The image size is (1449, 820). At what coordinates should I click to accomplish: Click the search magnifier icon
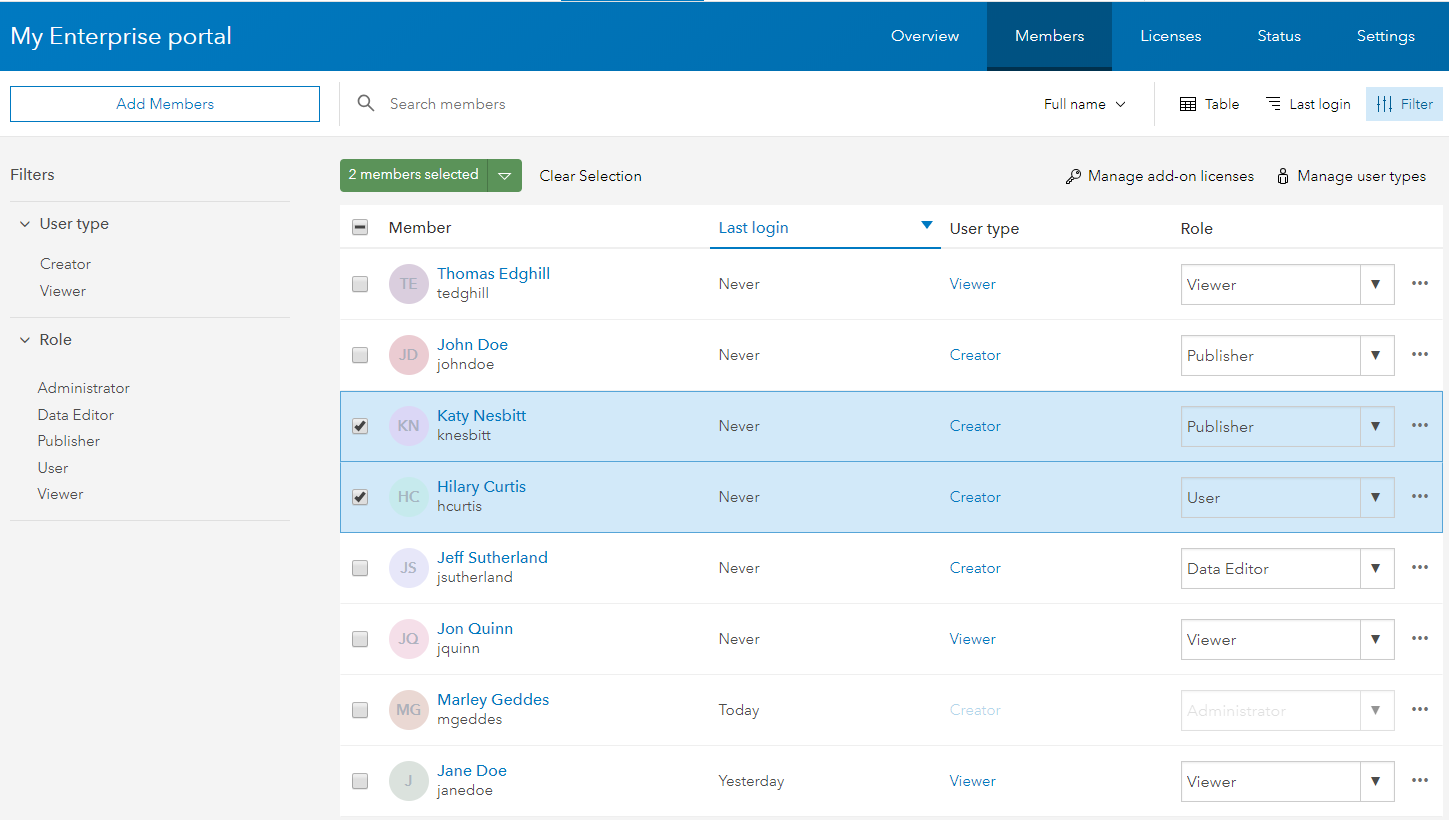point(366,103)
